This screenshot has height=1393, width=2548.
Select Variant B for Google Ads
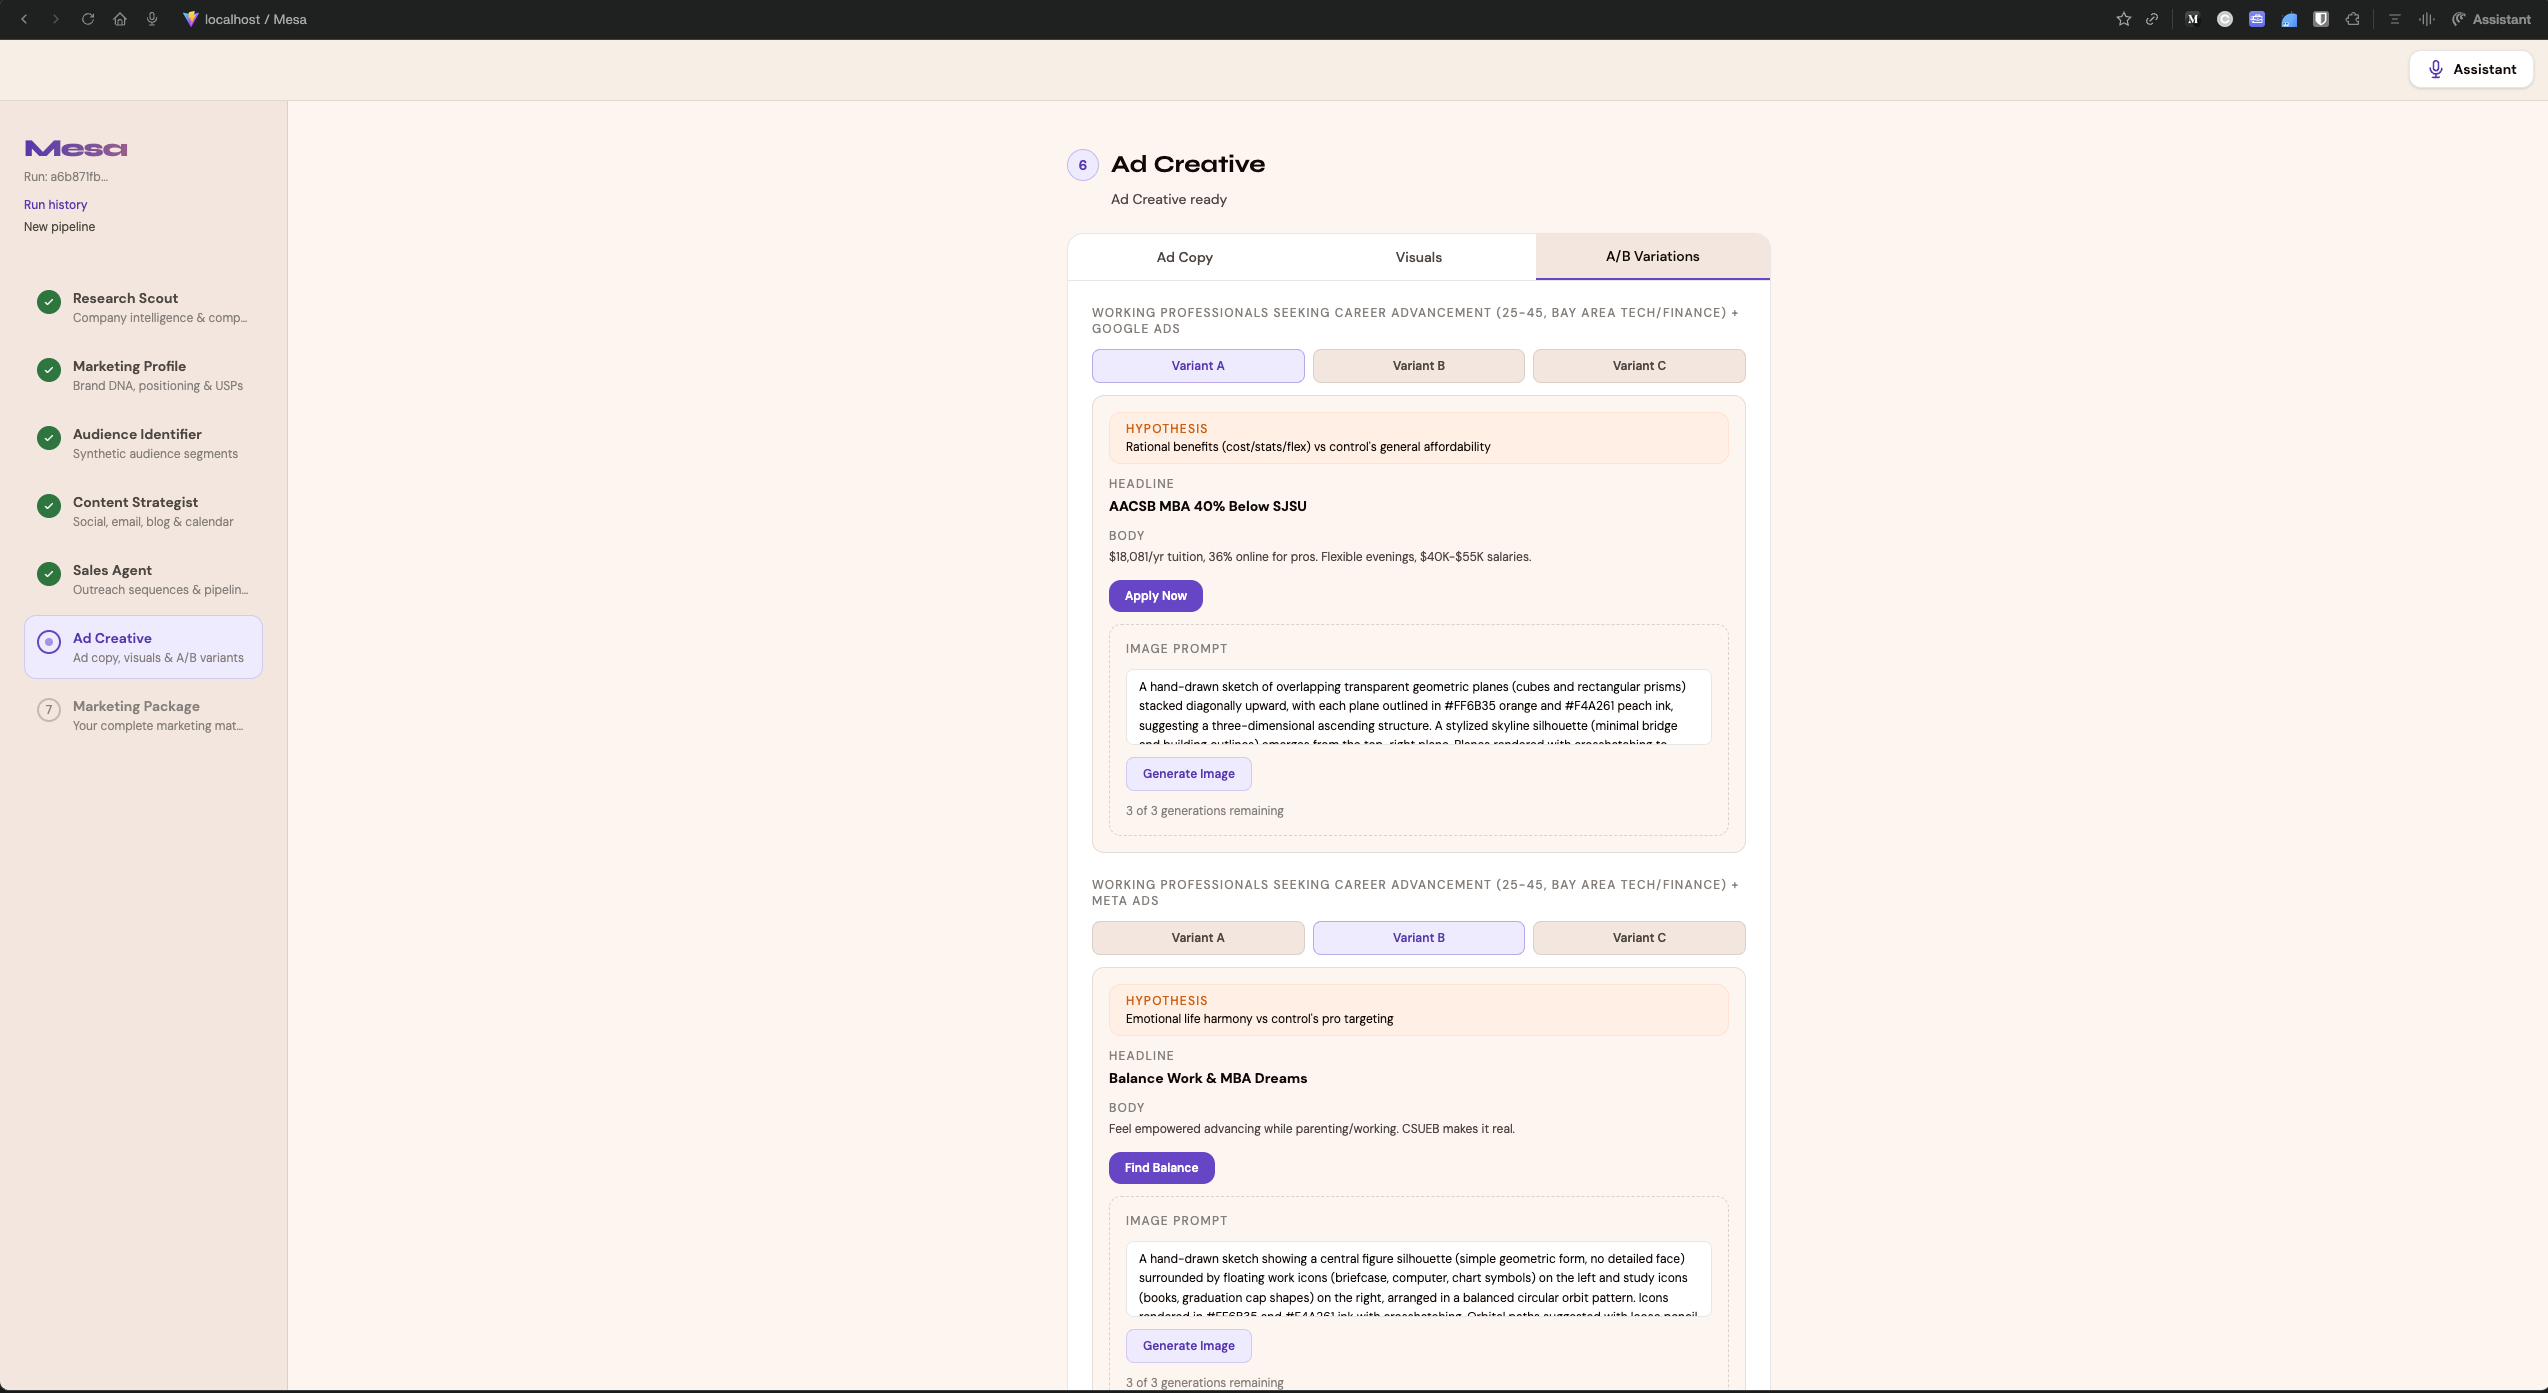coord(1418,366)
